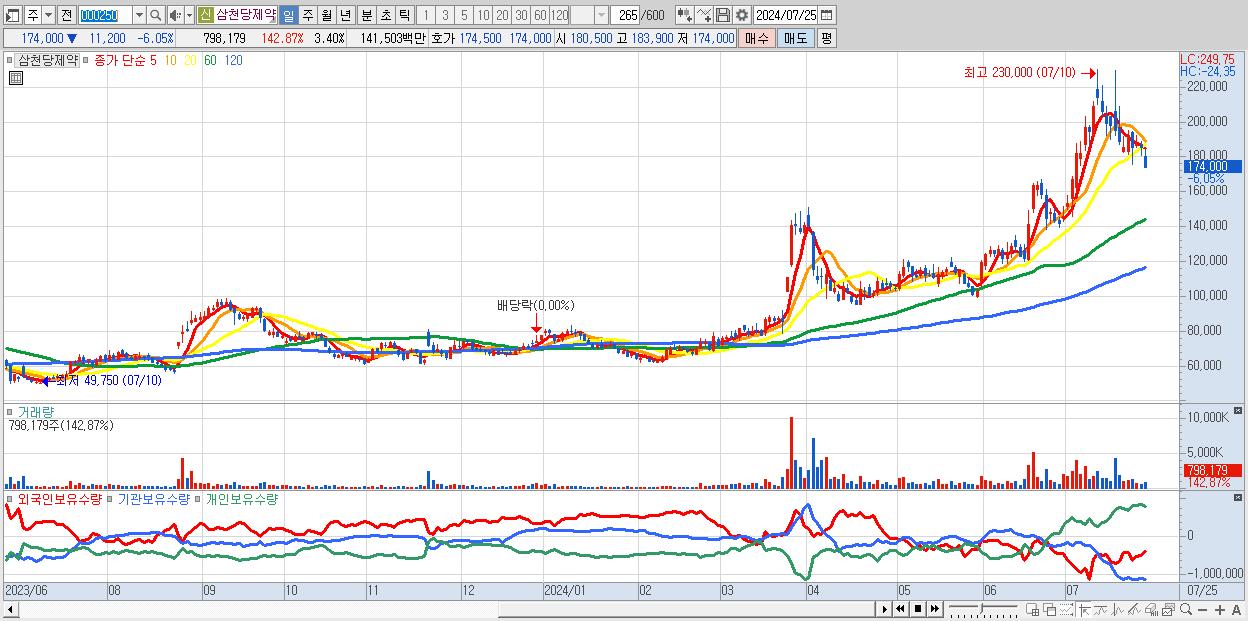Switch to 틱 tick period
The image size is (1248, 621).
tap(404, 15)
